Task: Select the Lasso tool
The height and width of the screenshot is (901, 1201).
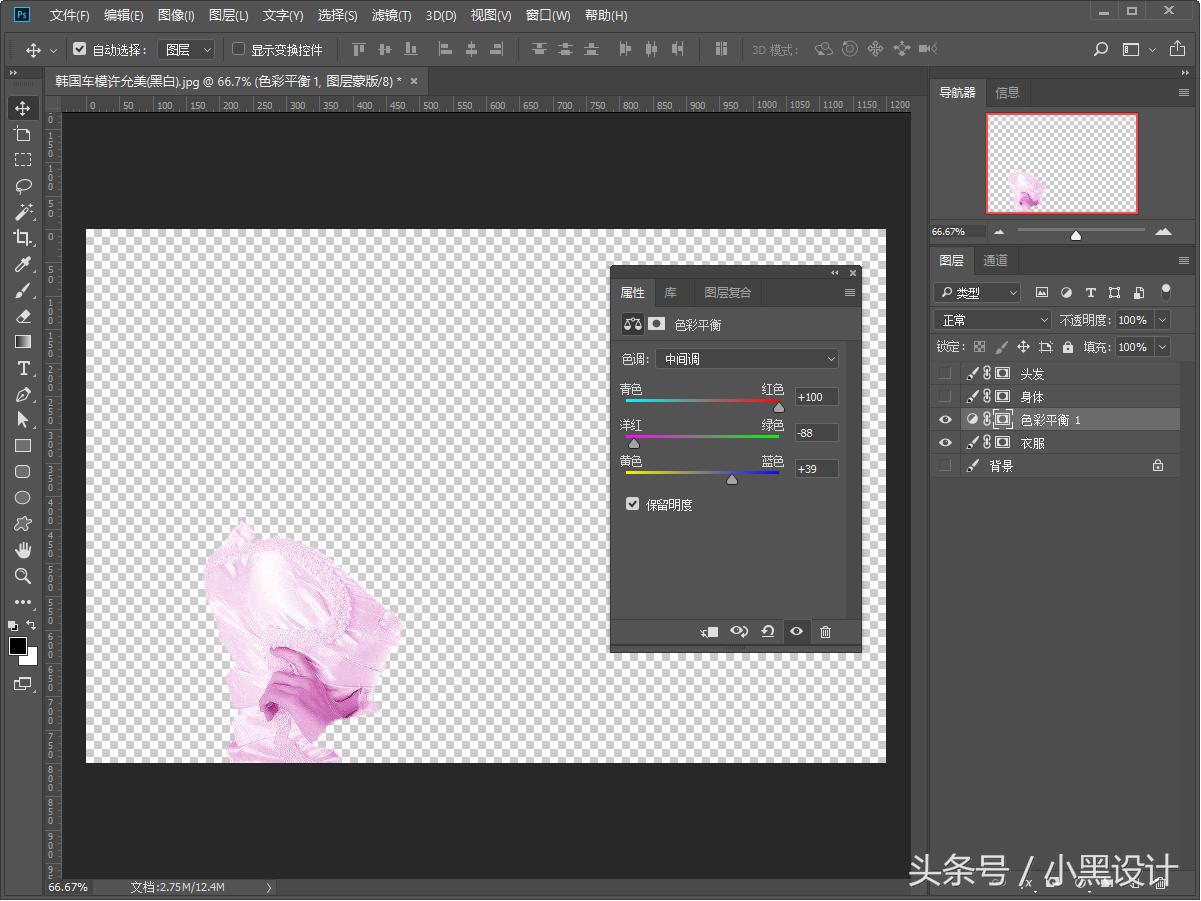Action: tap(22, 186)
